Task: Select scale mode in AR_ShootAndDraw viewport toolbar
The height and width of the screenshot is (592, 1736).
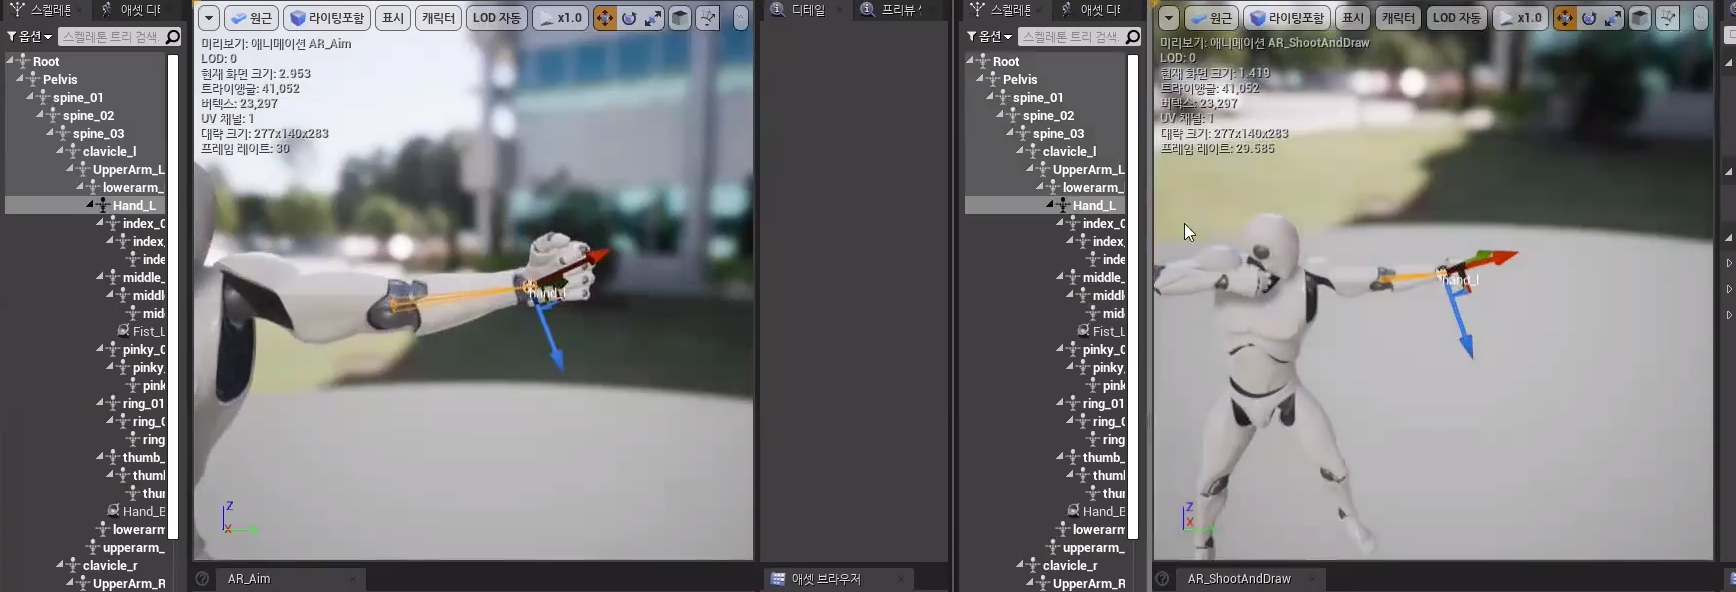Action: (x=1612, y=18)
